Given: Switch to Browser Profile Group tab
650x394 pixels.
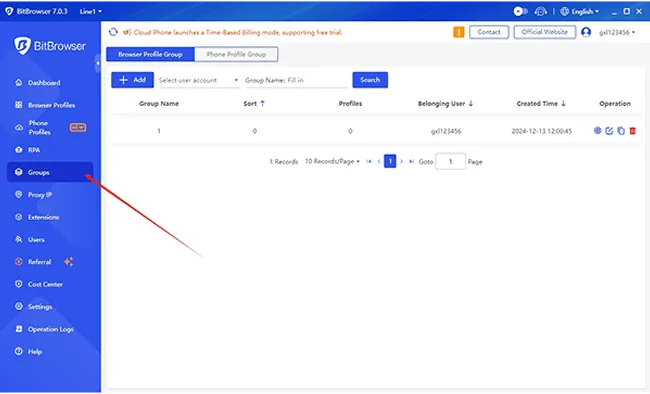Looking at the screenshot, I should (150, 54).
